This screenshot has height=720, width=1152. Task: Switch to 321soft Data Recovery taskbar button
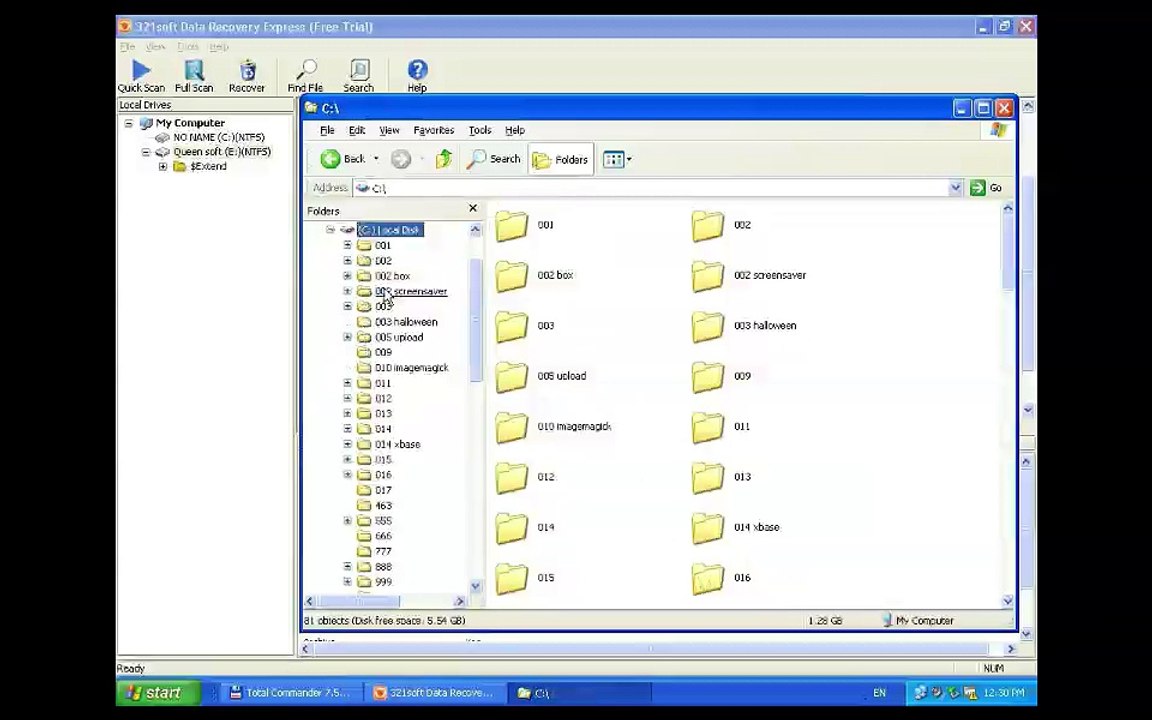tap(436, 693)
